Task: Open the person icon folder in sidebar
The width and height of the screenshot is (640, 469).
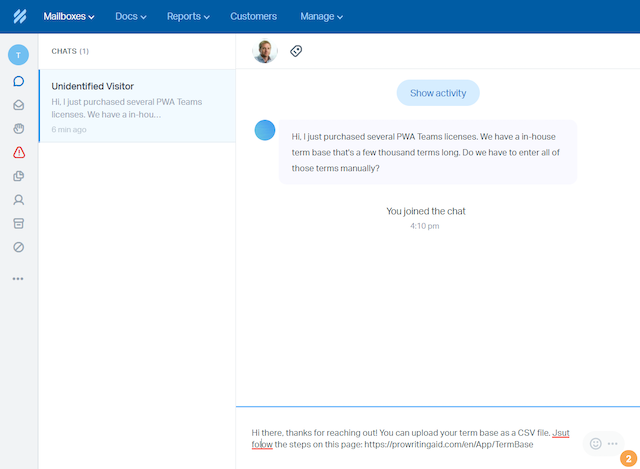Action: (x=18, y=200)
